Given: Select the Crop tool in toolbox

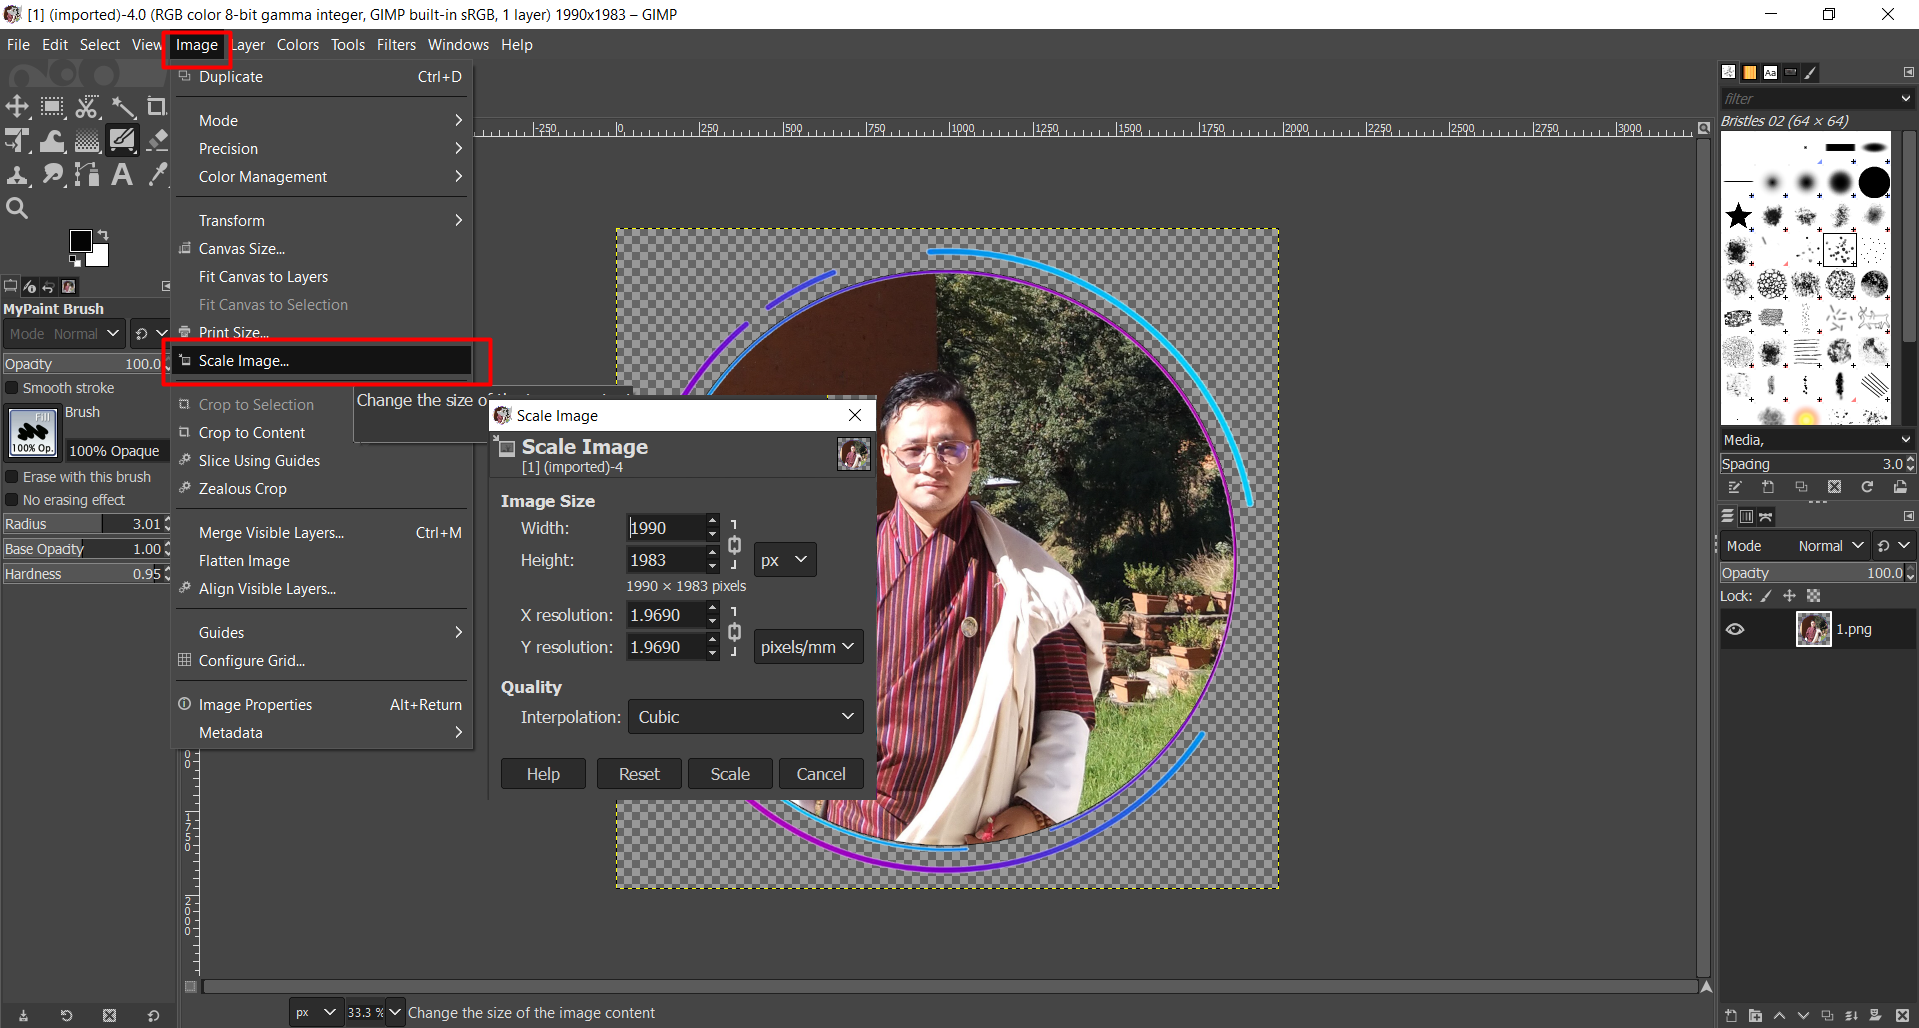Looking at the screenshot, I should [157, 106].
